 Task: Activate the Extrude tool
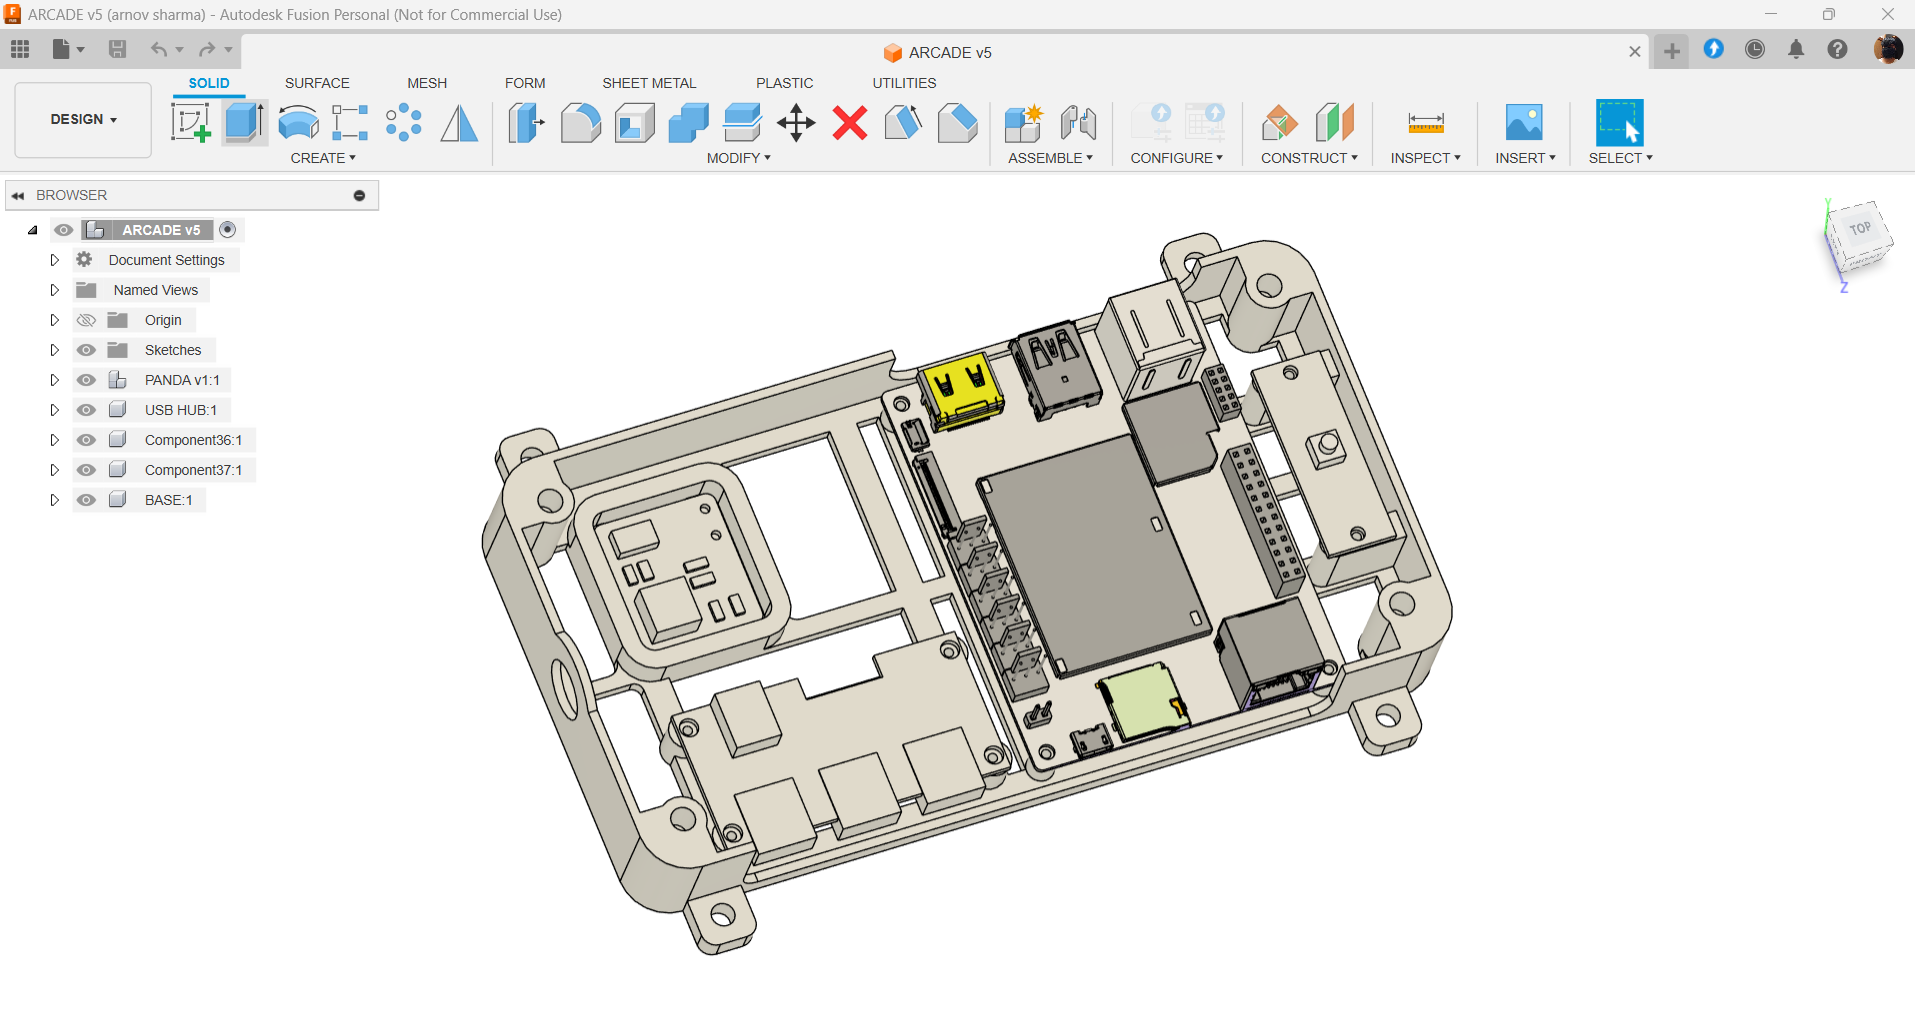pos(244,123)
